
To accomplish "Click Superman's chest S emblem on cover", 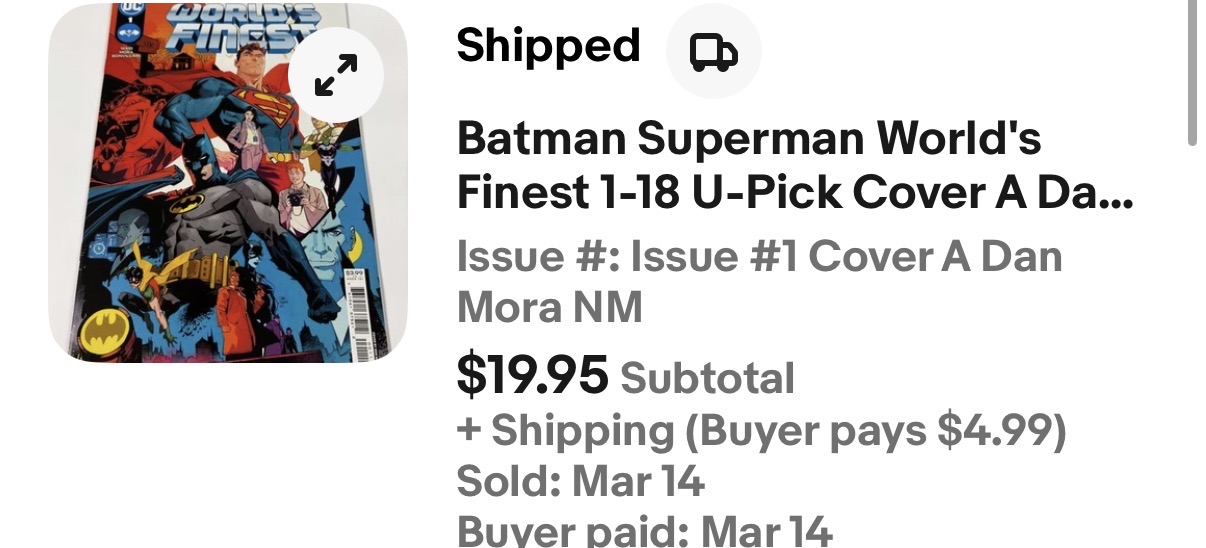I will [264, 106].
